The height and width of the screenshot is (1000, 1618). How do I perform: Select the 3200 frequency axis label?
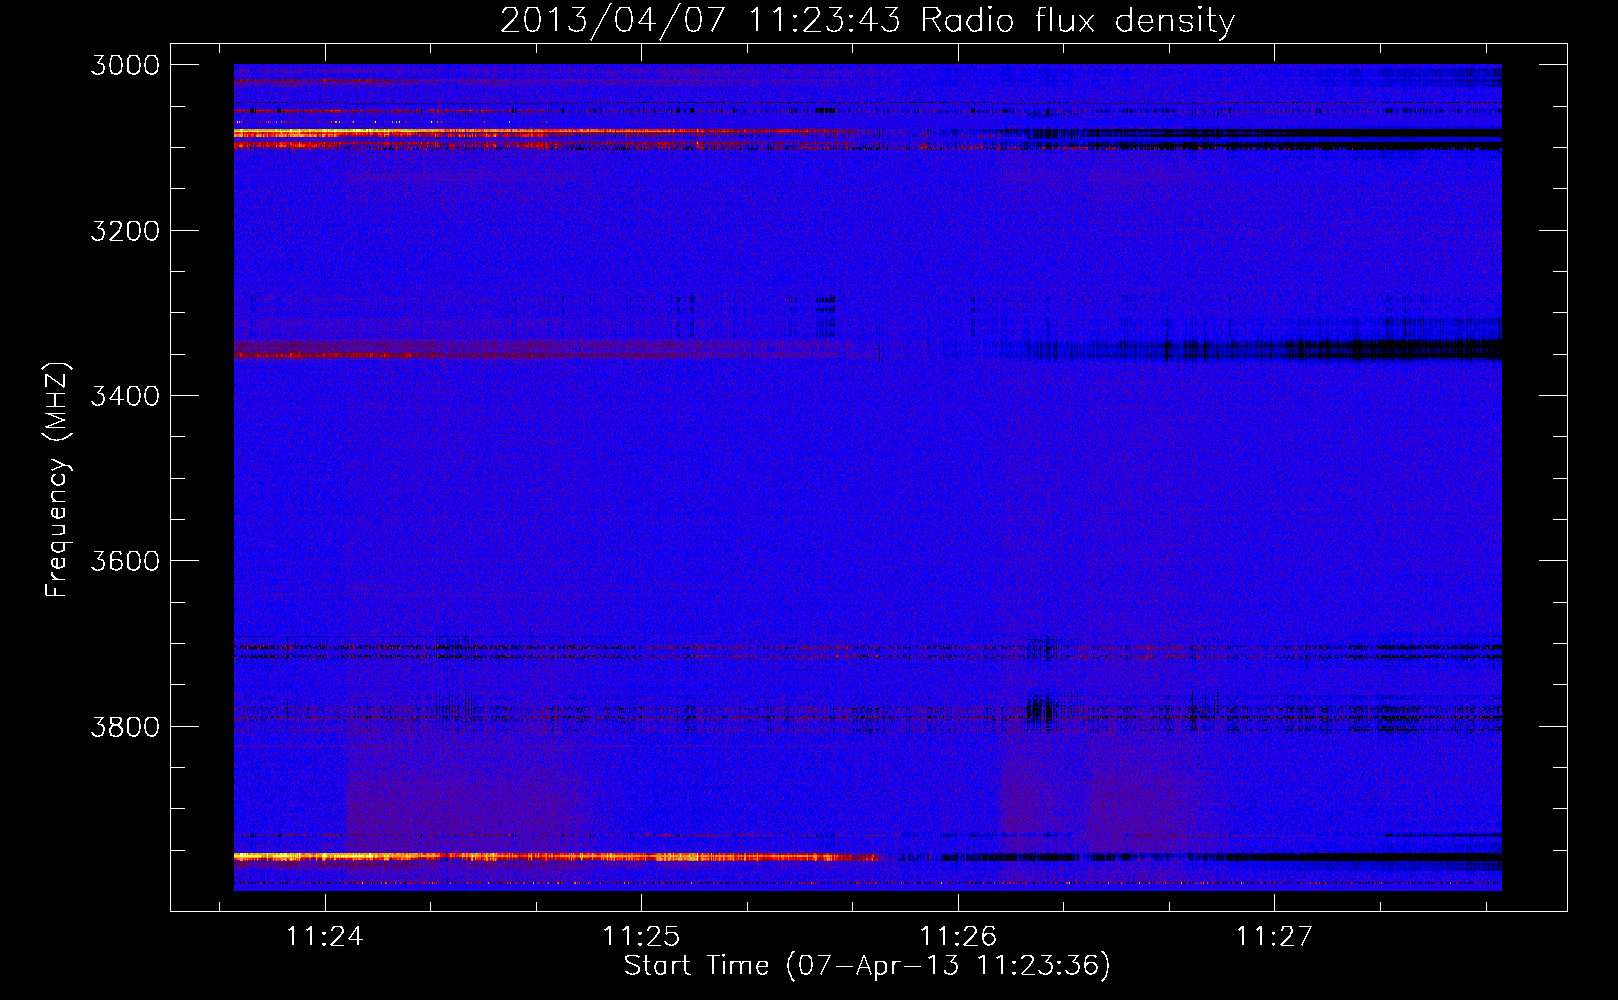[x=125, y=231]
